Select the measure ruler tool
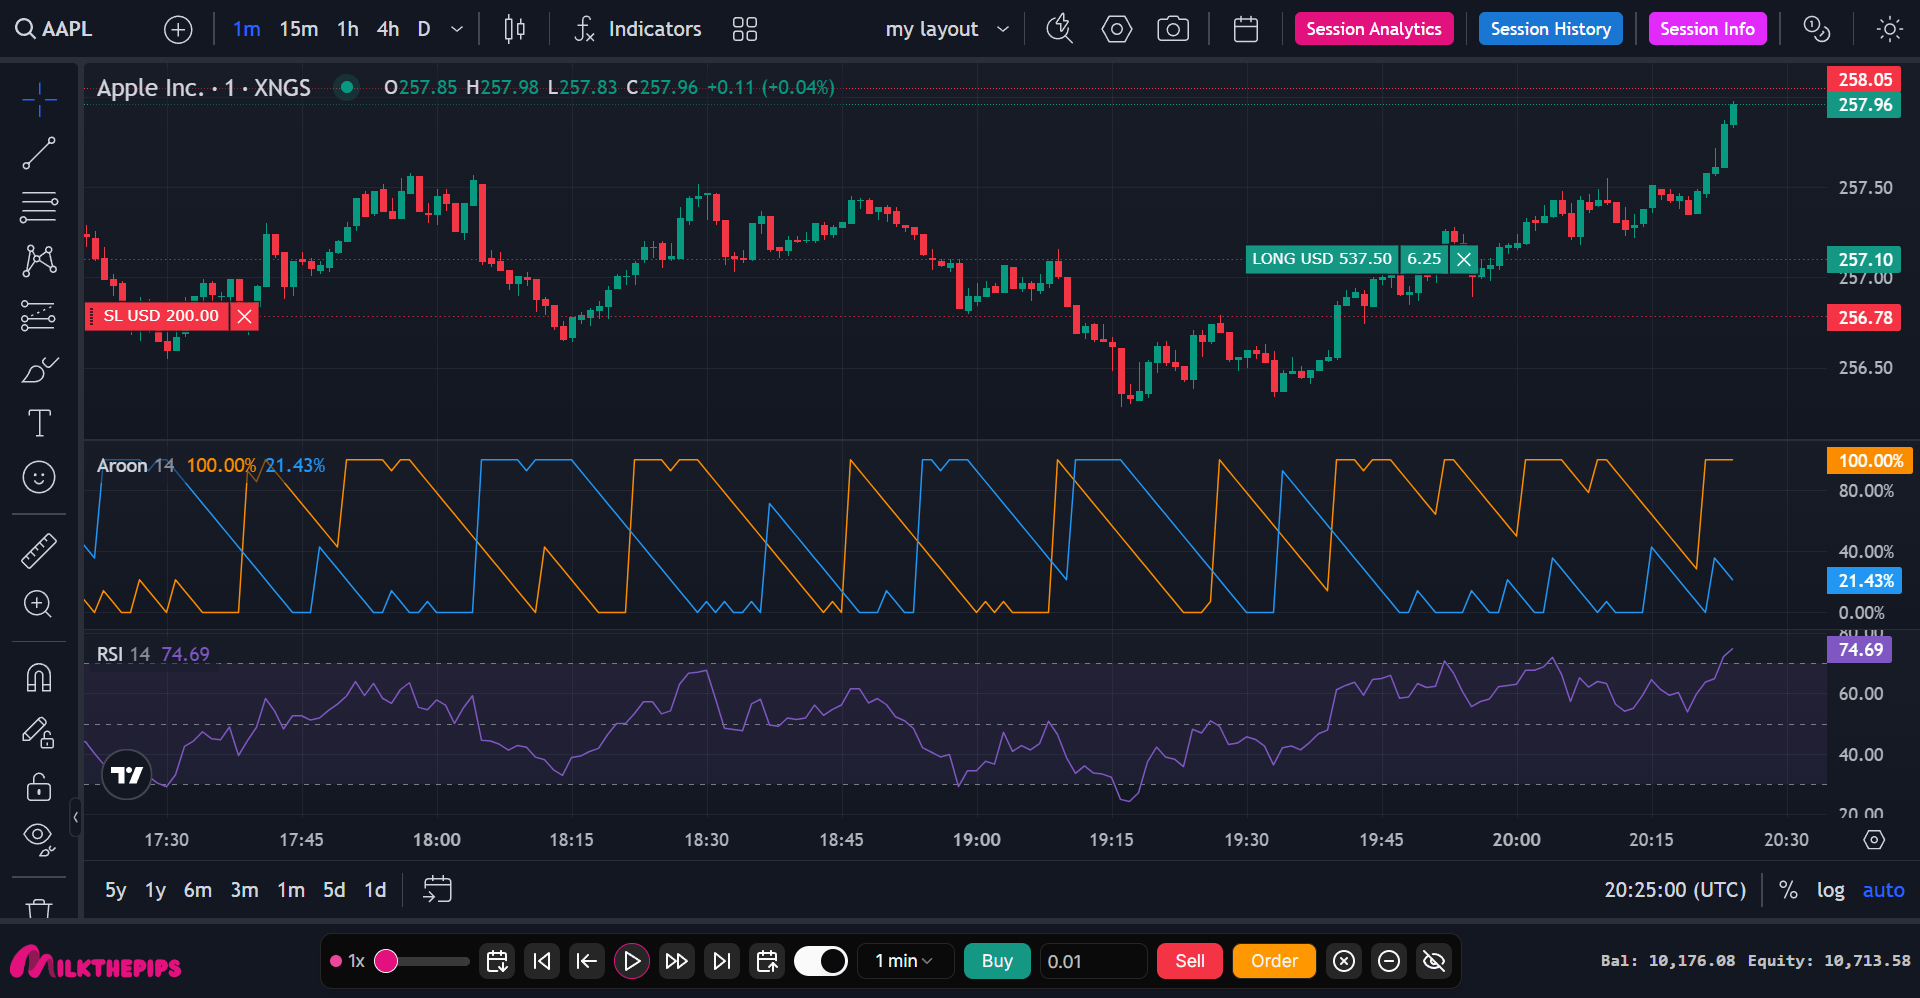The height and width of the screenshot is (998, 1920). [38, 549]
